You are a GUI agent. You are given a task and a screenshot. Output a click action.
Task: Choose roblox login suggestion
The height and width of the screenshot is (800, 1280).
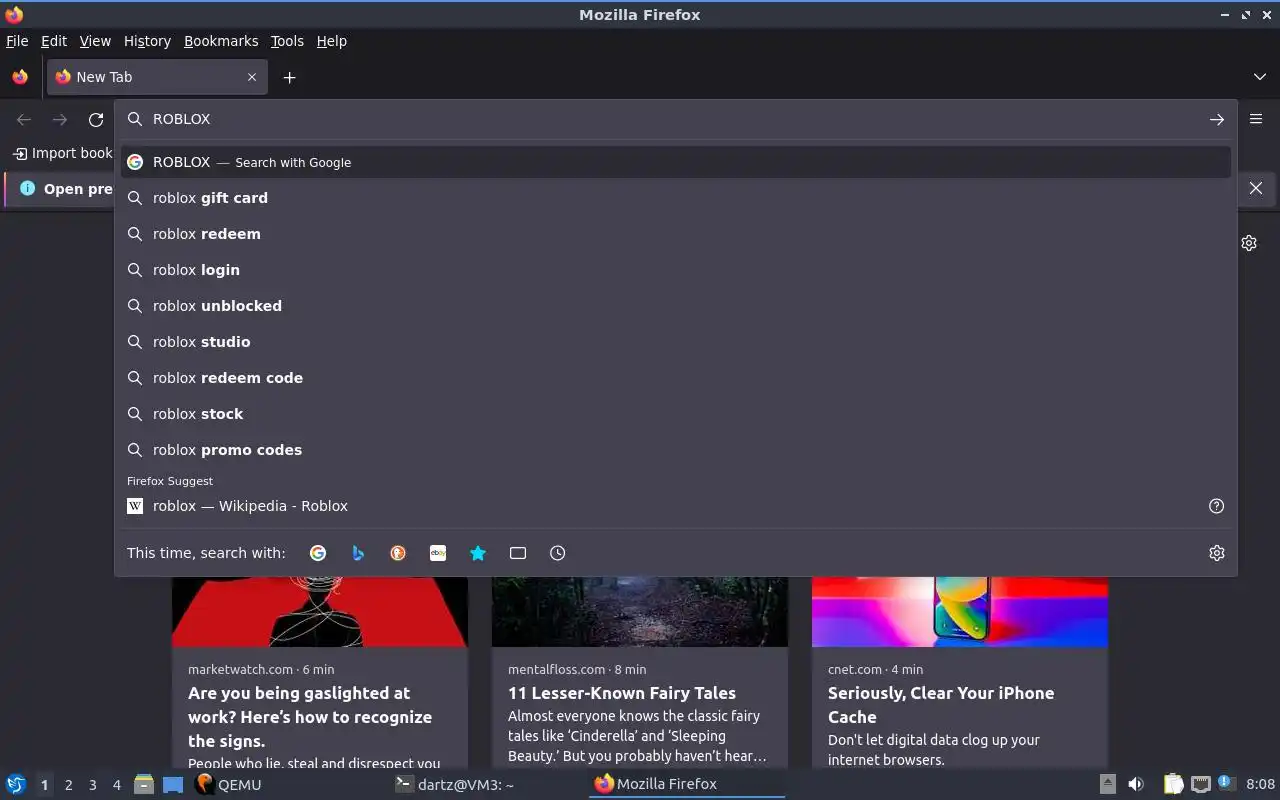point(675,270)
